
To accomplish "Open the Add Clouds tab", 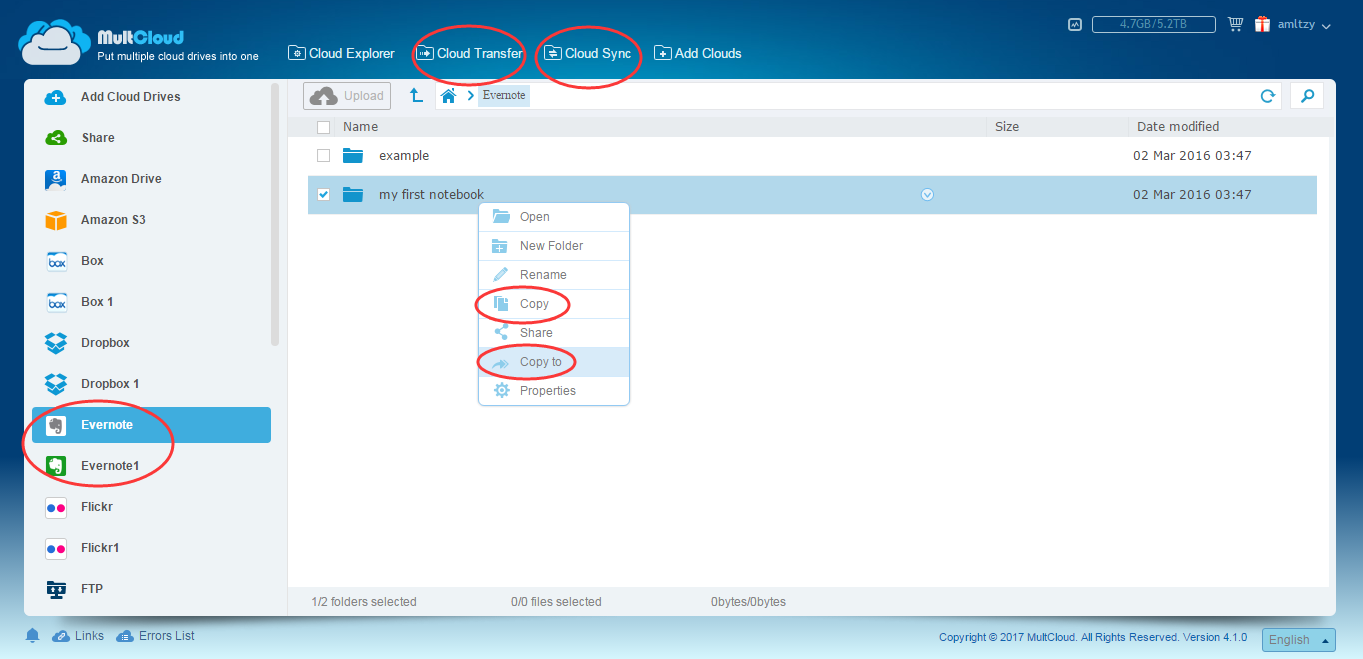I will [x=698, y=53].
